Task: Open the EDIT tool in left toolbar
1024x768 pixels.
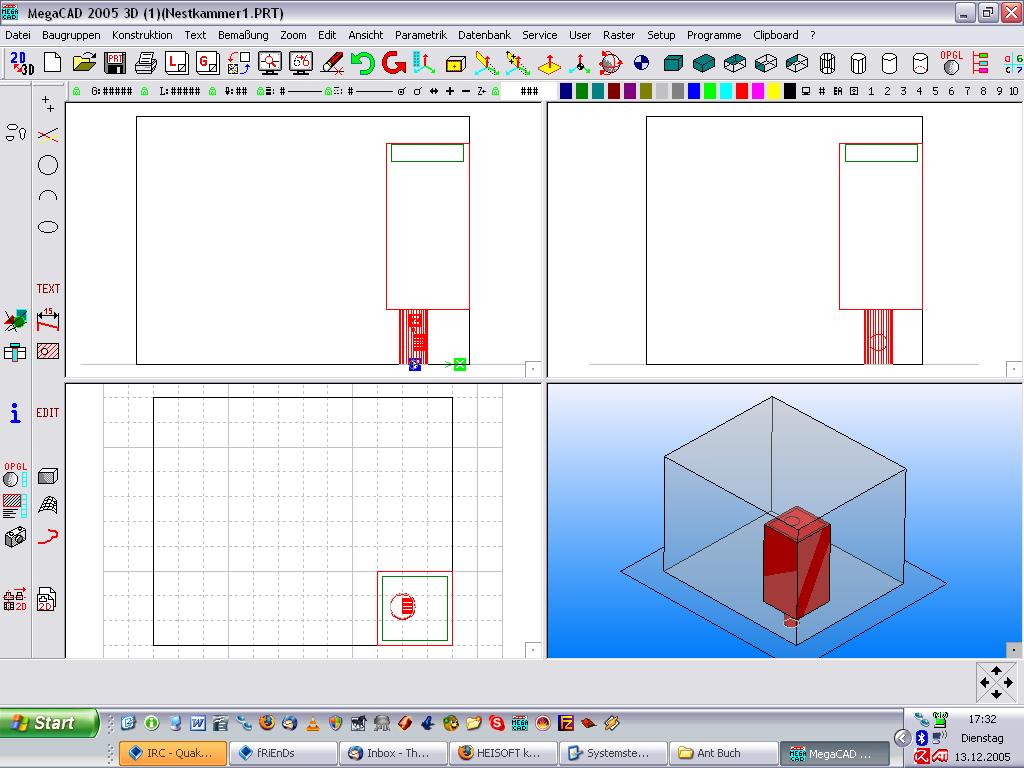Action: pos(48,412)
